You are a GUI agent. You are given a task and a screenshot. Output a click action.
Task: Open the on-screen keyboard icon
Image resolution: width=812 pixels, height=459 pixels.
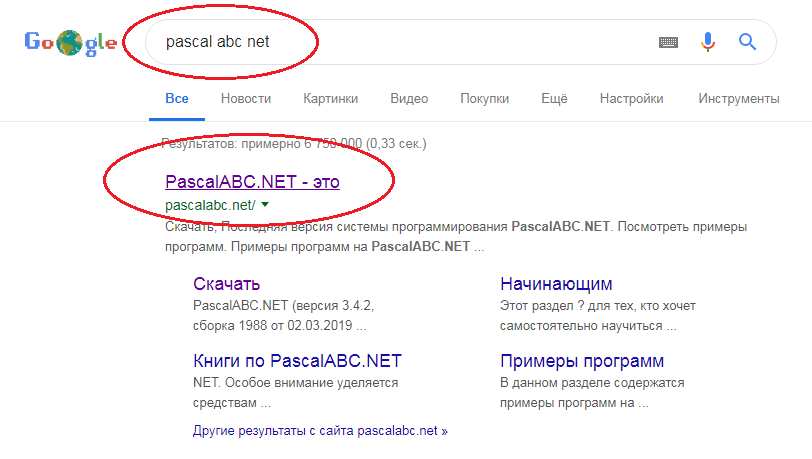pos(668,42)
